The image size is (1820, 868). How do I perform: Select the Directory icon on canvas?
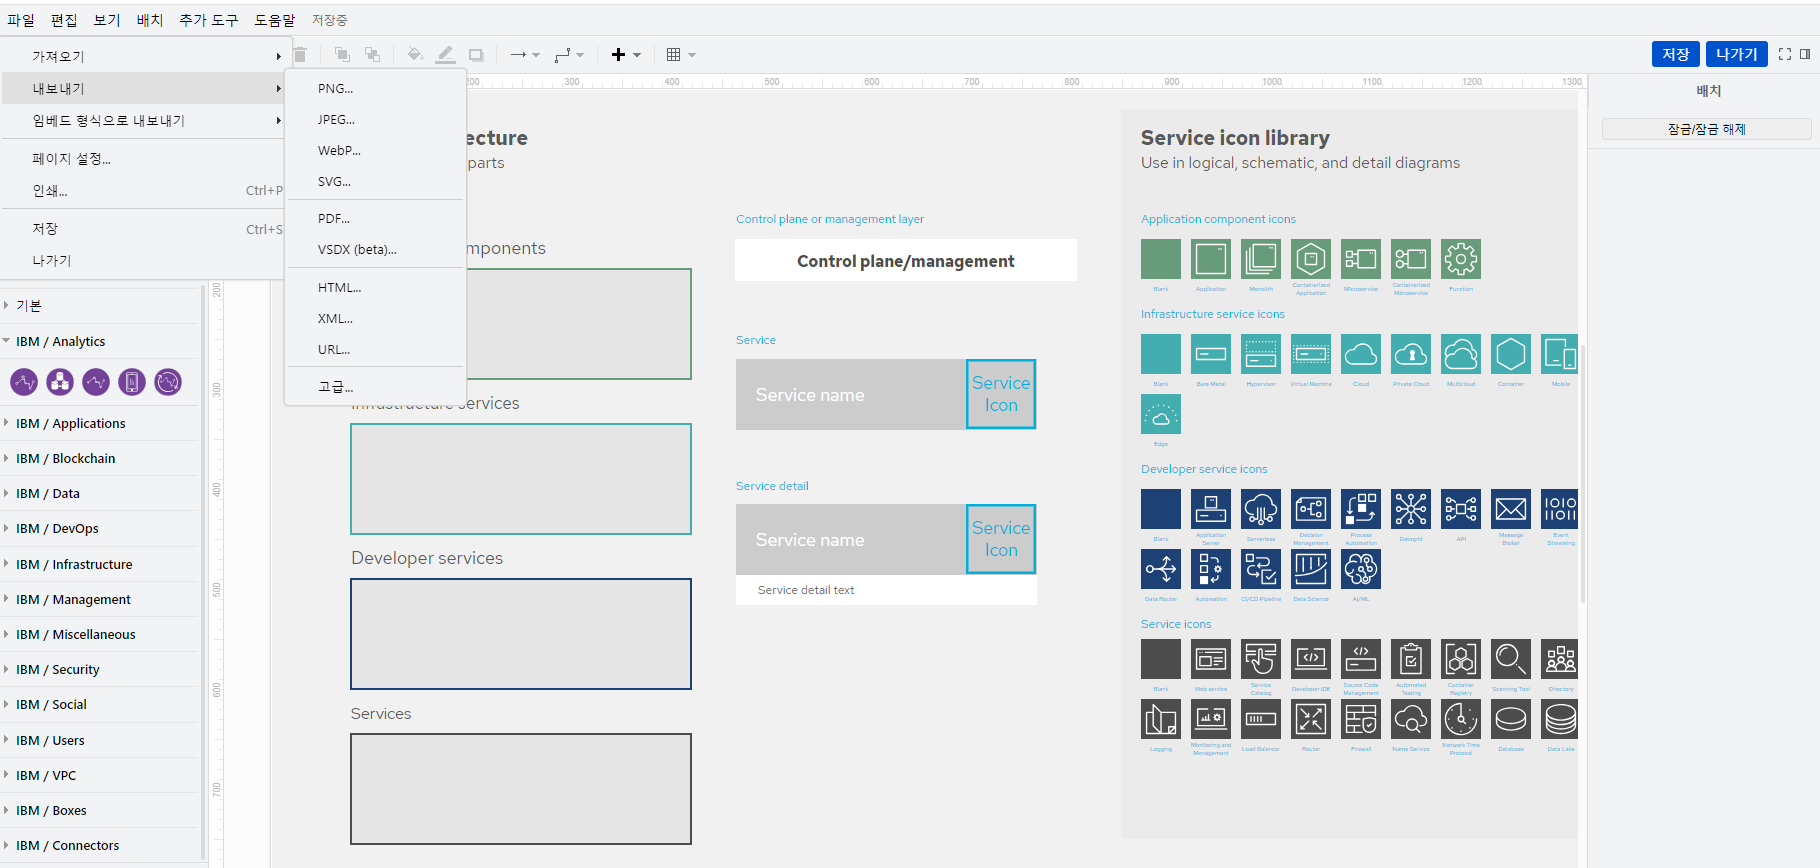(x=1560, y=659)
